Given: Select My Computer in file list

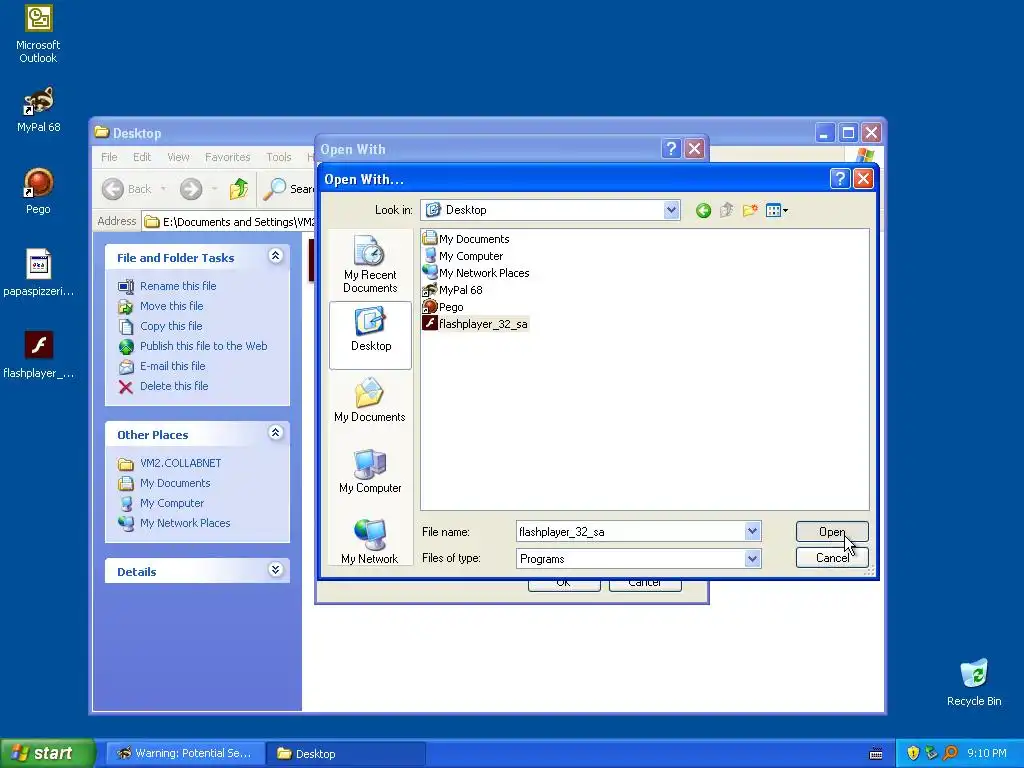Looking at the screenshot, I should pos(463,256).
